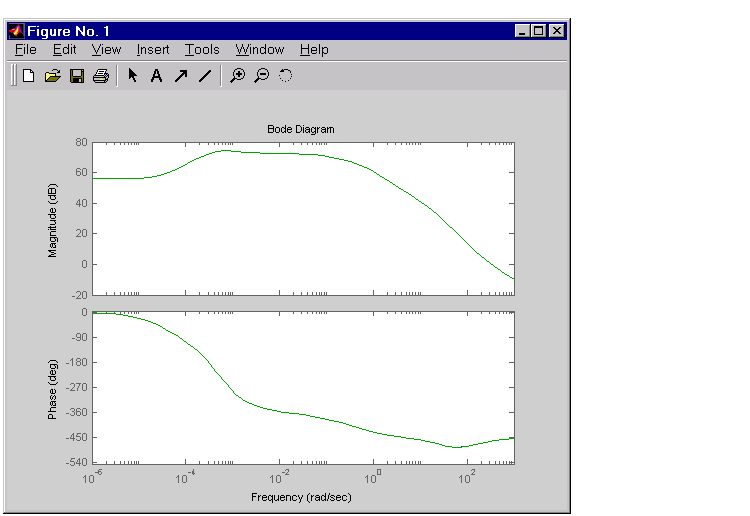This screenshot has width=750, height=516.
Task: Select the Add Line tool
Action: pyautogui.click(x=205, y=75)
